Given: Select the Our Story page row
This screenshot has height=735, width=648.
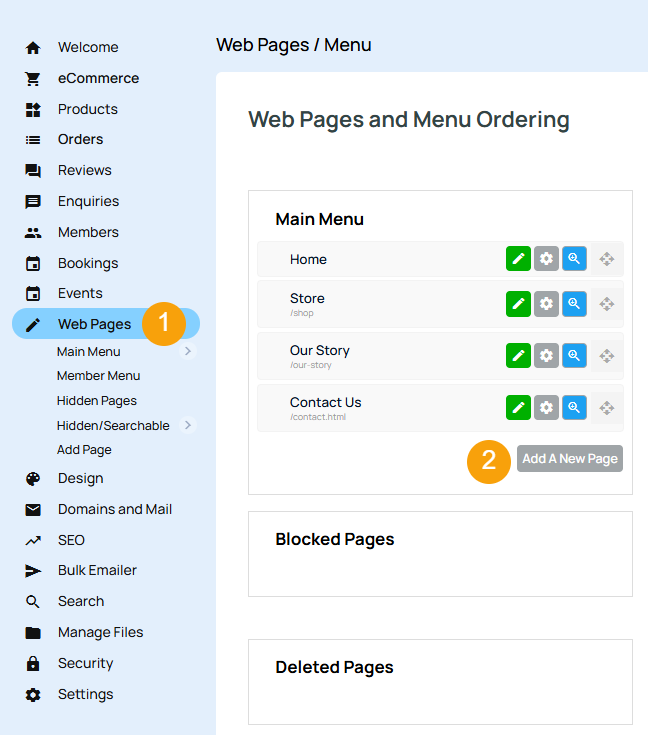Looking at the screenshot, I should 380,355.
